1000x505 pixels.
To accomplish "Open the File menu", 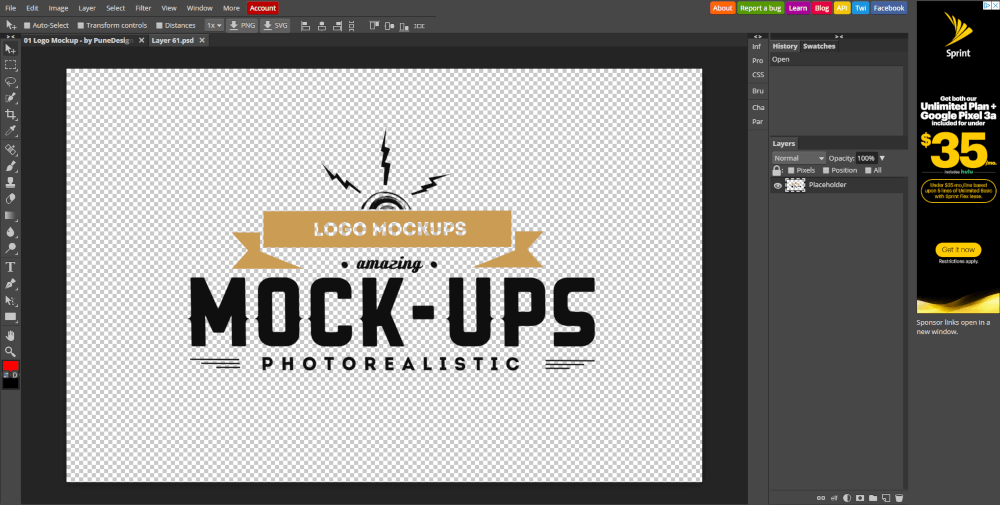I will pos(11,8).
